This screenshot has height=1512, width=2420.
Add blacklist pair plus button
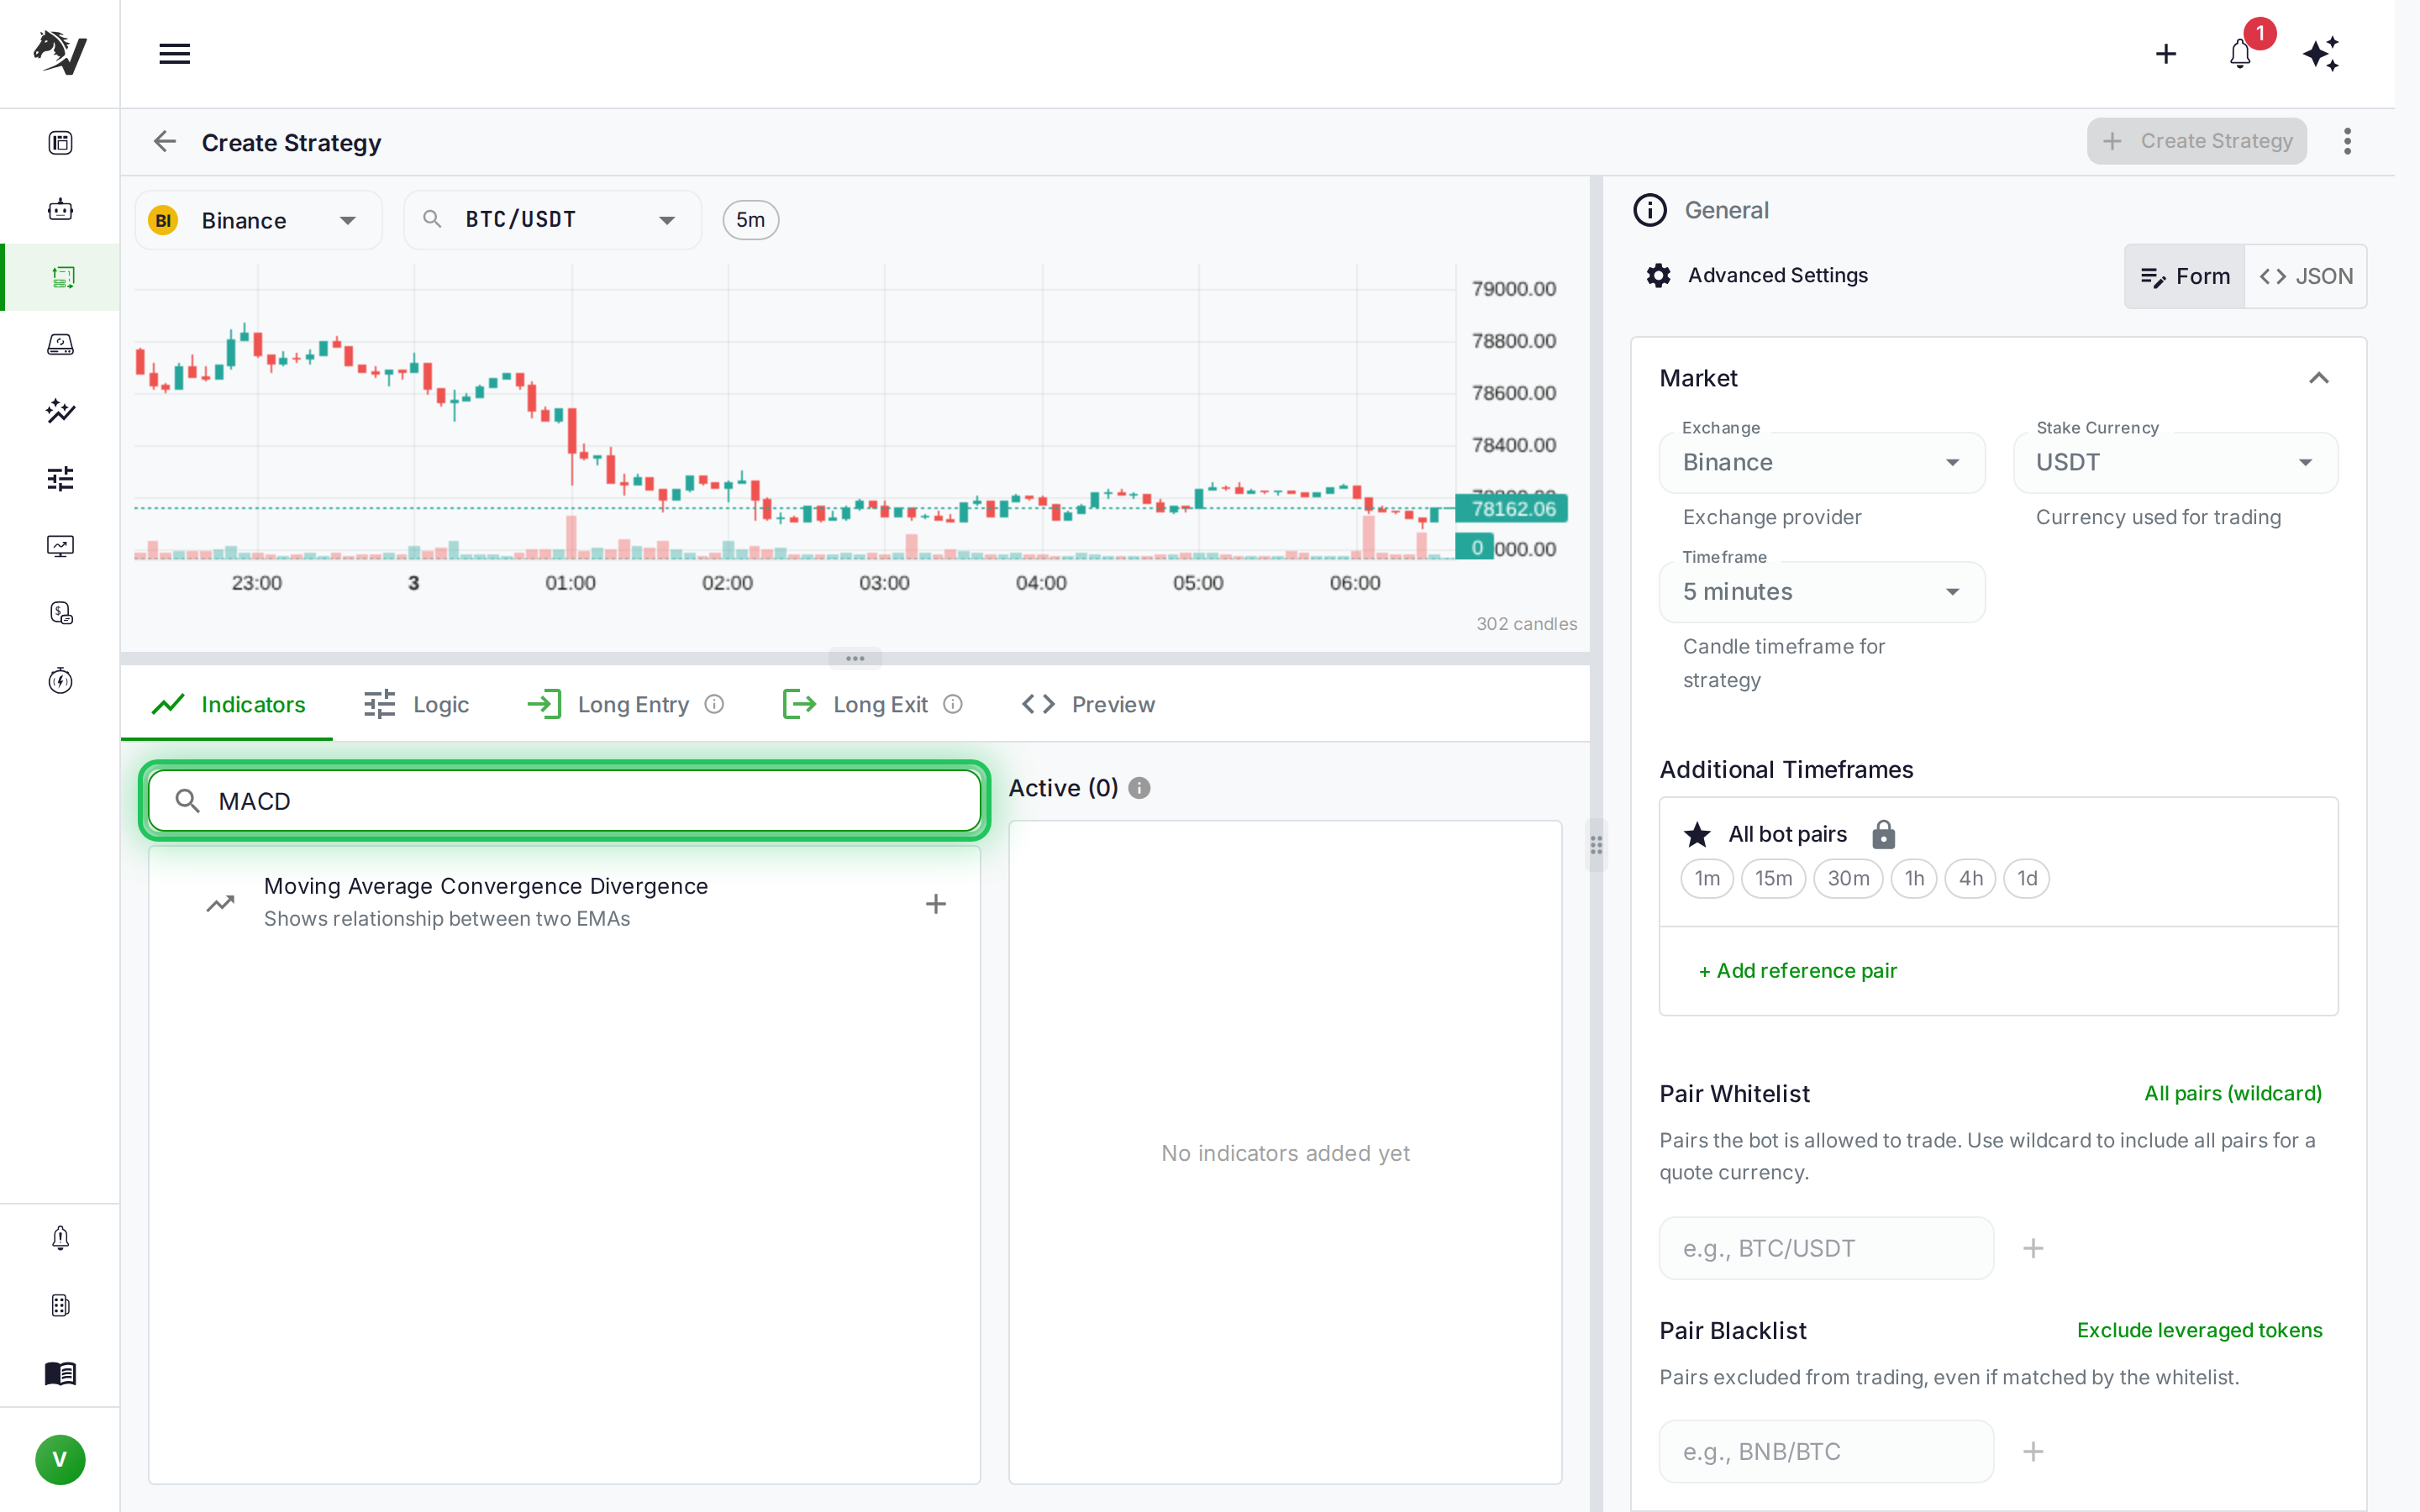tap(2033, 1451)
